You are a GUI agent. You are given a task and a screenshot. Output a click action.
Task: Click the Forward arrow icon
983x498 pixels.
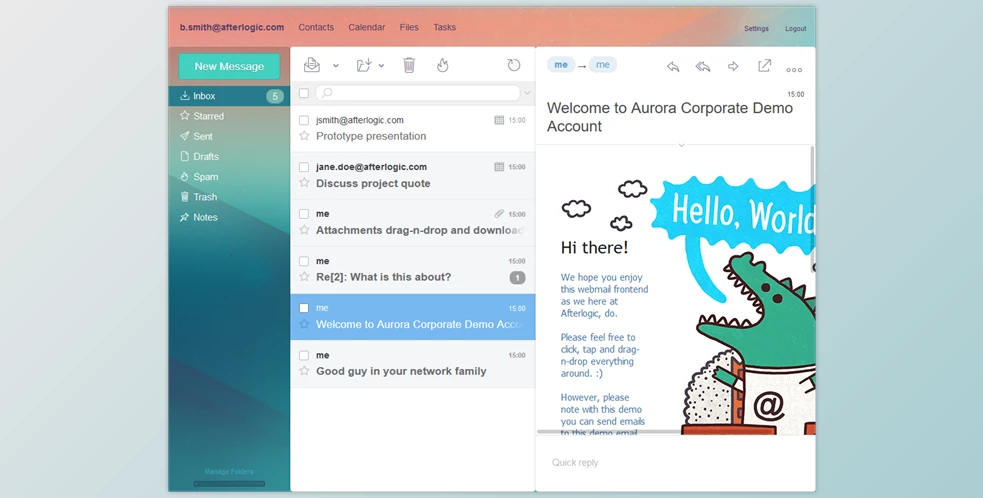733,66
